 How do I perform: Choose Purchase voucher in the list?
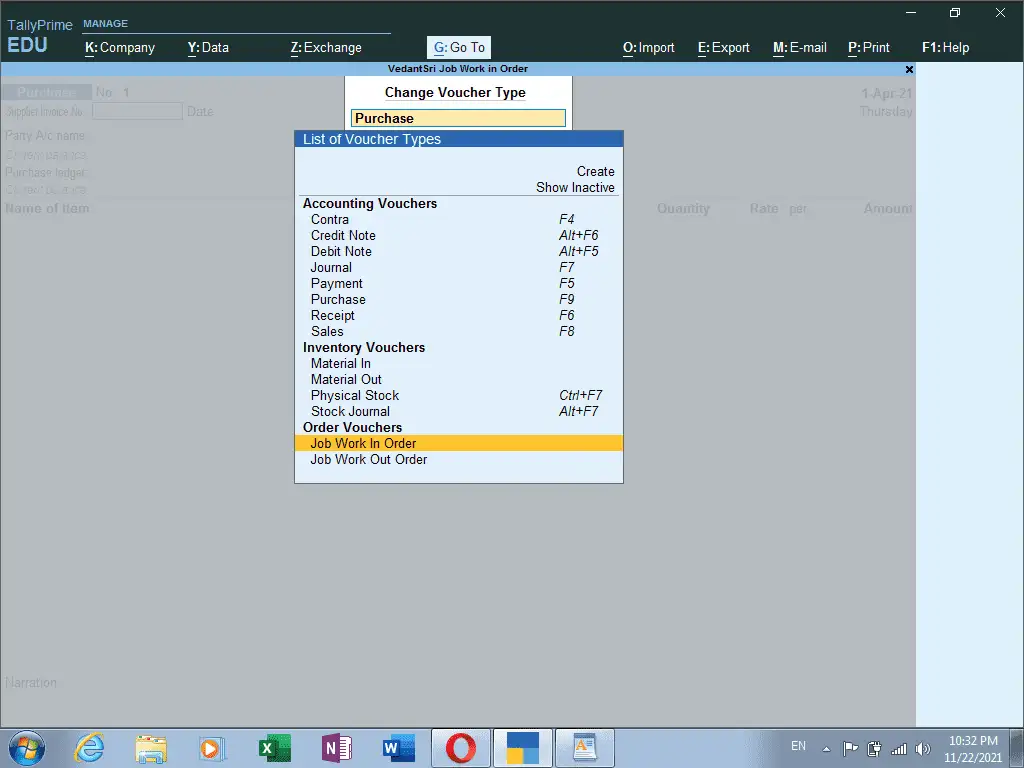coord(458,299)
